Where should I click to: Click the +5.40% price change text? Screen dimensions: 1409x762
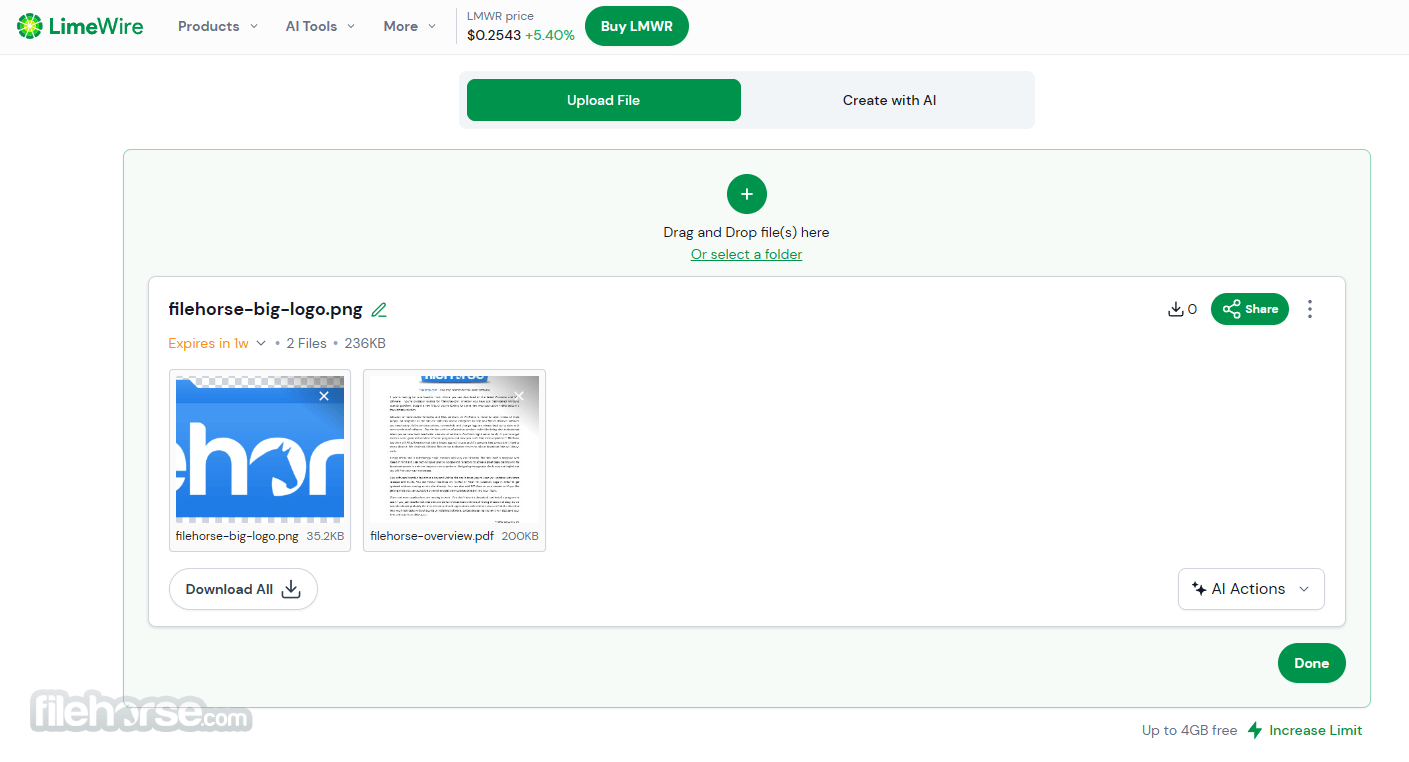550,35
